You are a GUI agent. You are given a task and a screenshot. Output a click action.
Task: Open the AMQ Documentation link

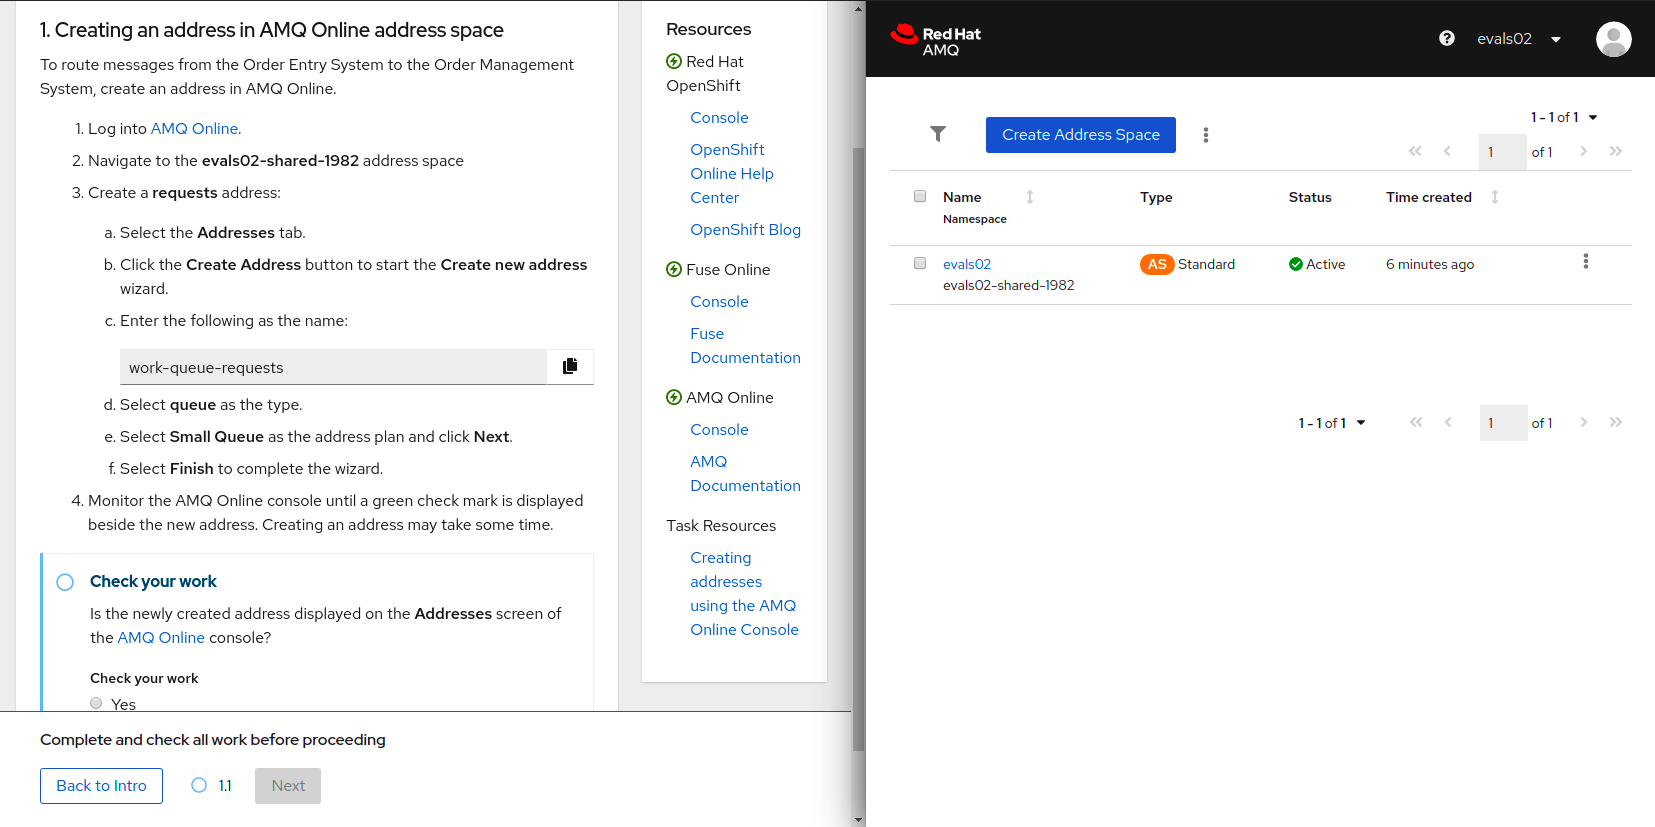pyautogui.click(x=745, y=473)
